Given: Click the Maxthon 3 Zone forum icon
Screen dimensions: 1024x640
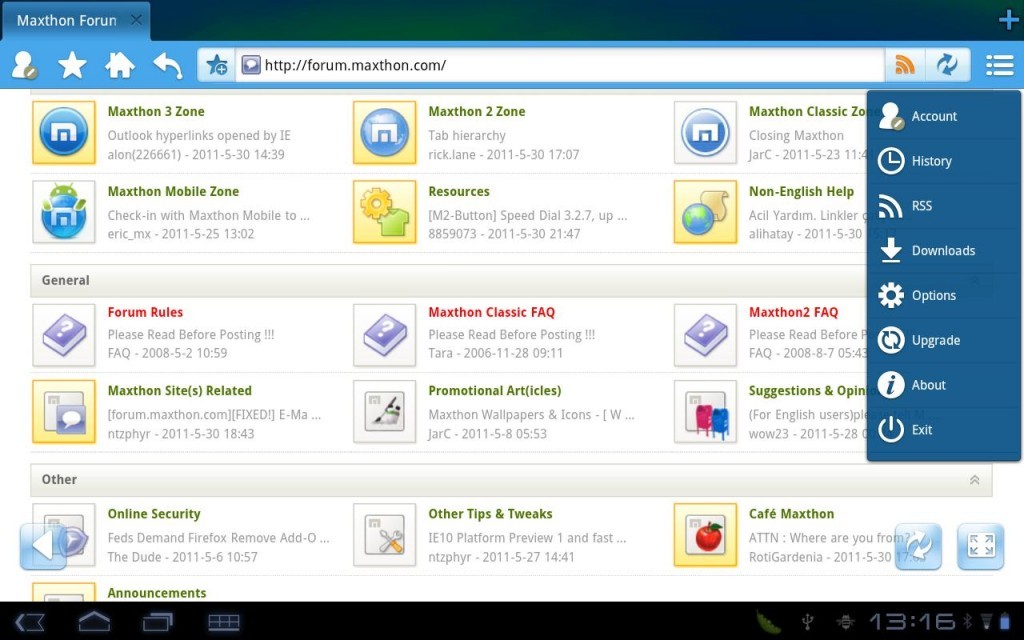Looking at the screenshot, I should pos(64,133).
